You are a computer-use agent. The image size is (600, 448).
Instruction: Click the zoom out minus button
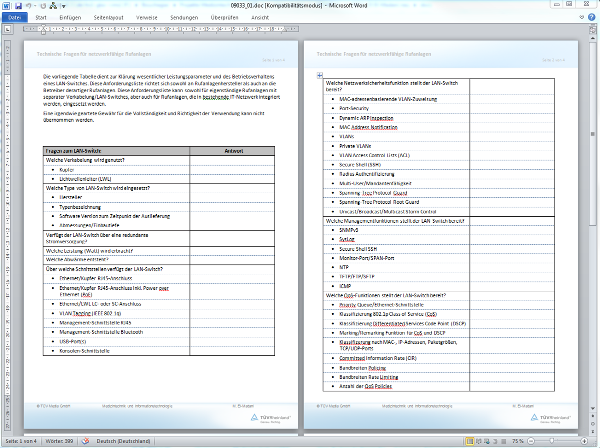pyautogui.click(x=531, y=441)
